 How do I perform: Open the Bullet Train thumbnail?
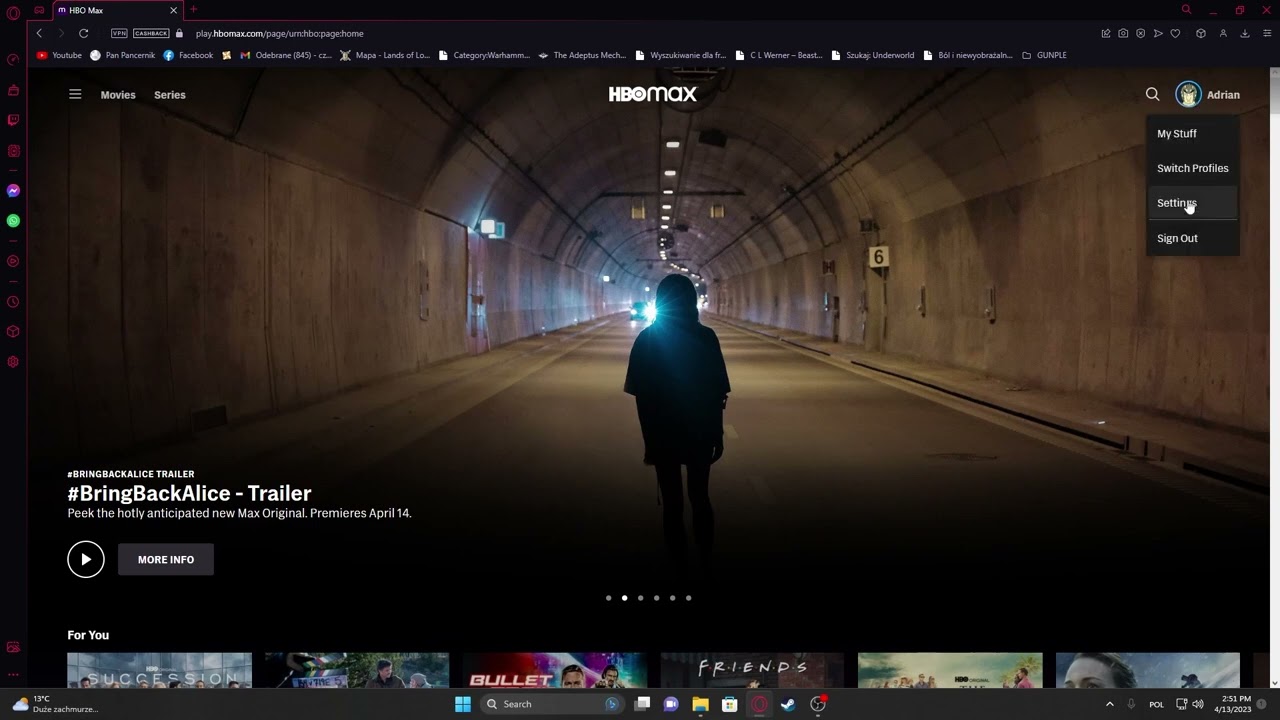click(x=555, y=670)
